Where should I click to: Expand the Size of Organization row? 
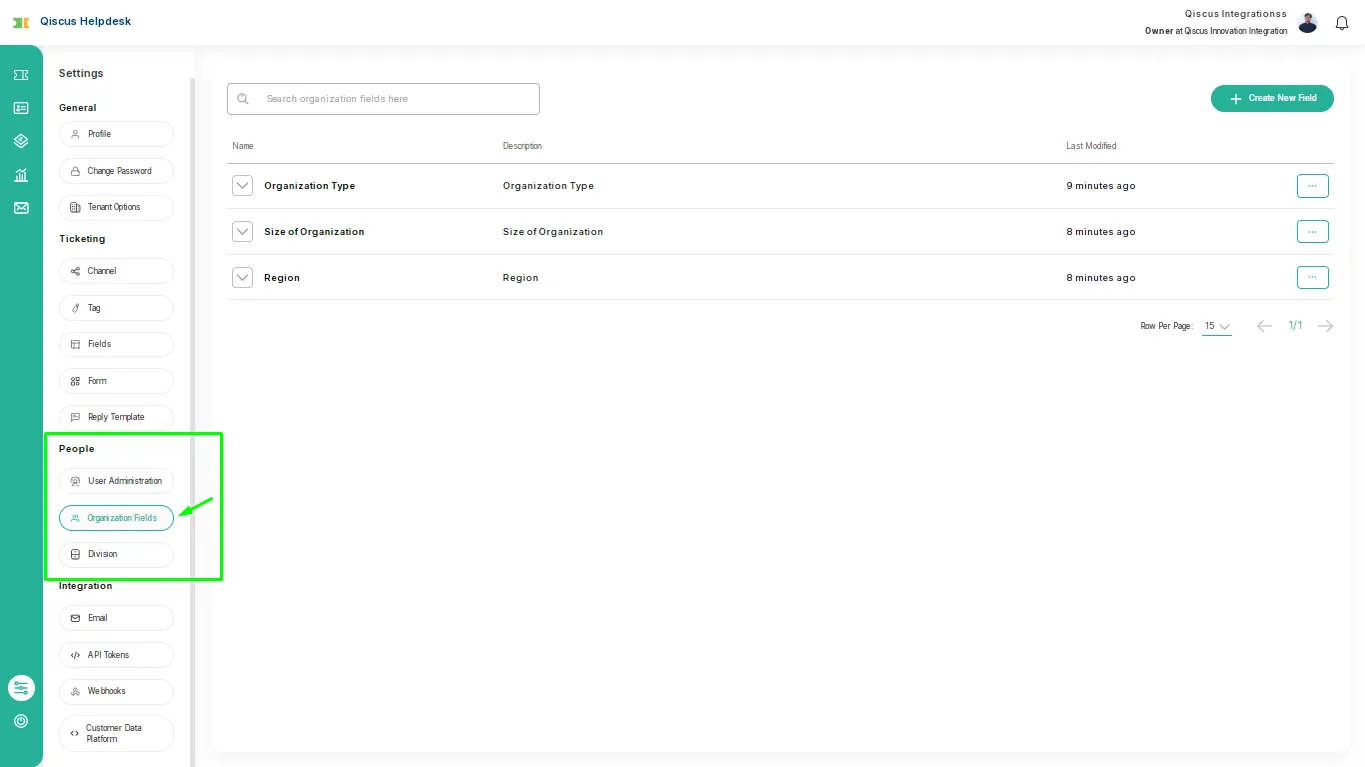(x=242, y=232)
